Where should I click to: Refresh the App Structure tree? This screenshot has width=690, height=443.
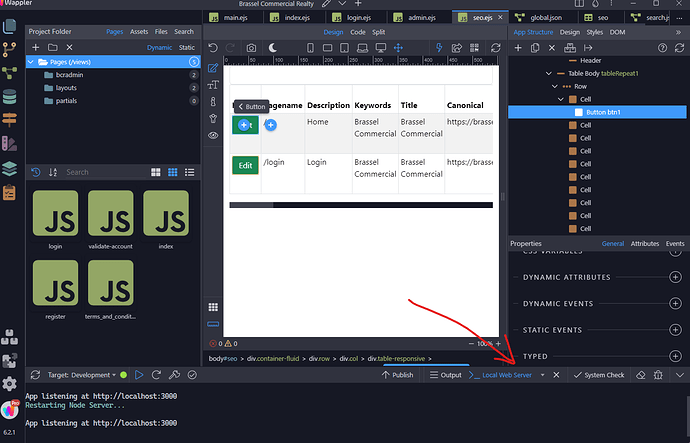pyautogui.click(x=679, y=48)
